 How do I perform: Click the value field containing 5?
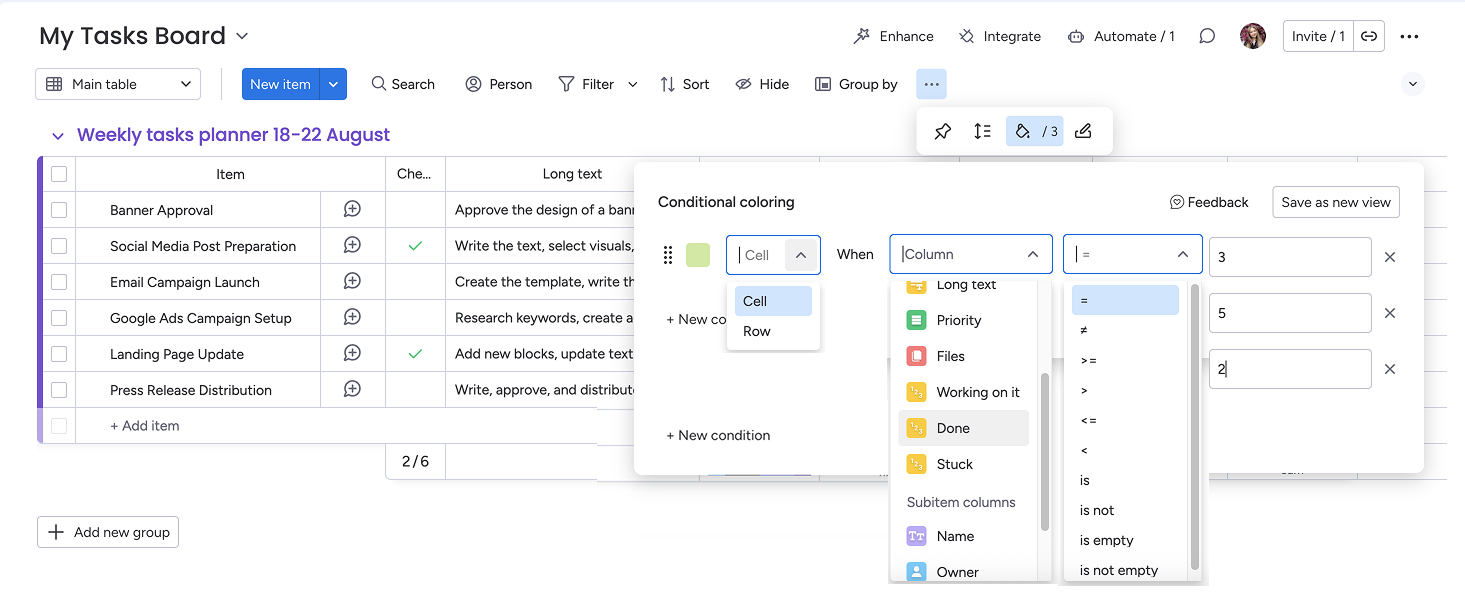point(1289,313)
